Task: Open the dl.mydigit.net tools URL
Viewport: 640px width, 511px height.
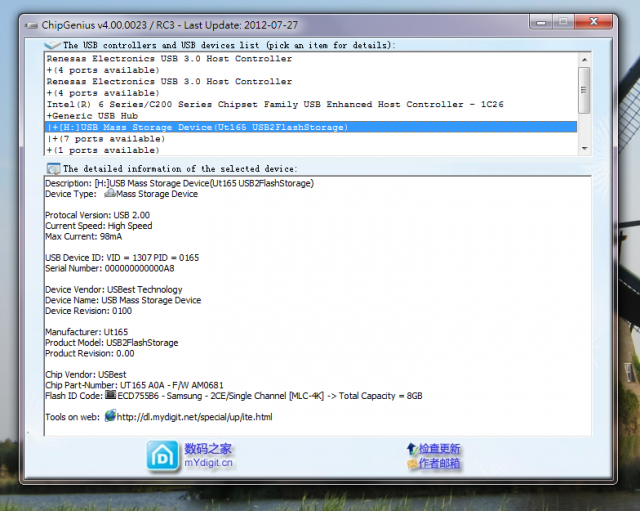Action: [194, 417]
